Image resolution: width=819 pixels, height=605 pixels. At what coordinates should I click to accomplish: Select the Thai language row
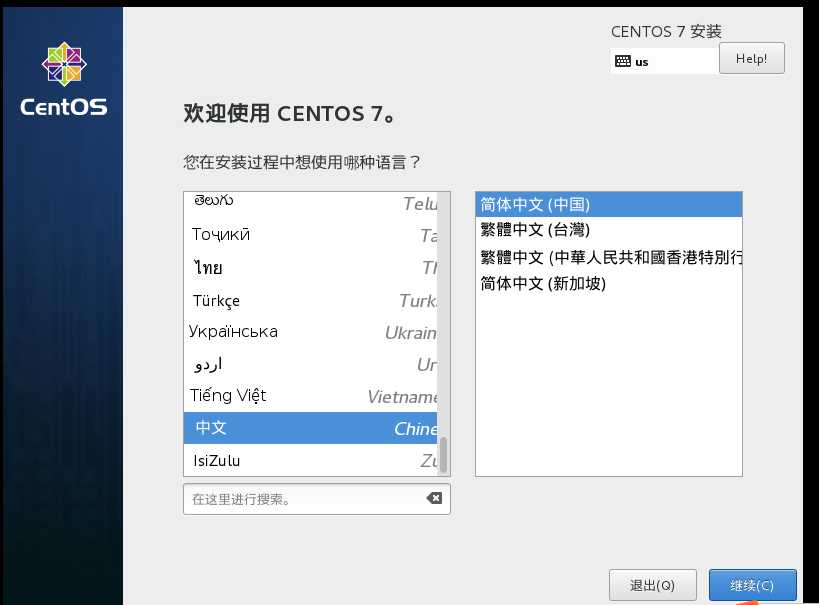[x=311, y=267]
